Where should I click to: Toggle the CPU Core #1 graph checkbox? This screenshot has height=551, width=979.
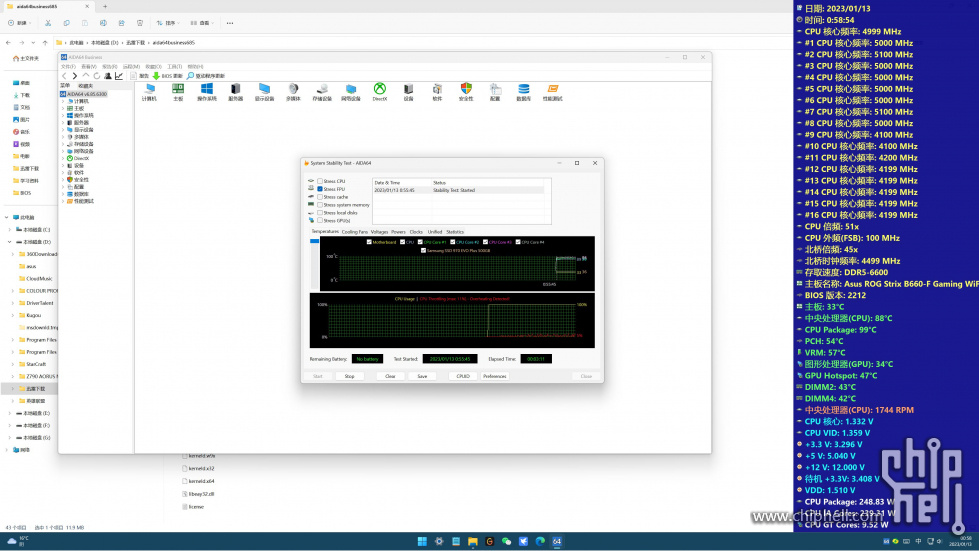point(420,241)
